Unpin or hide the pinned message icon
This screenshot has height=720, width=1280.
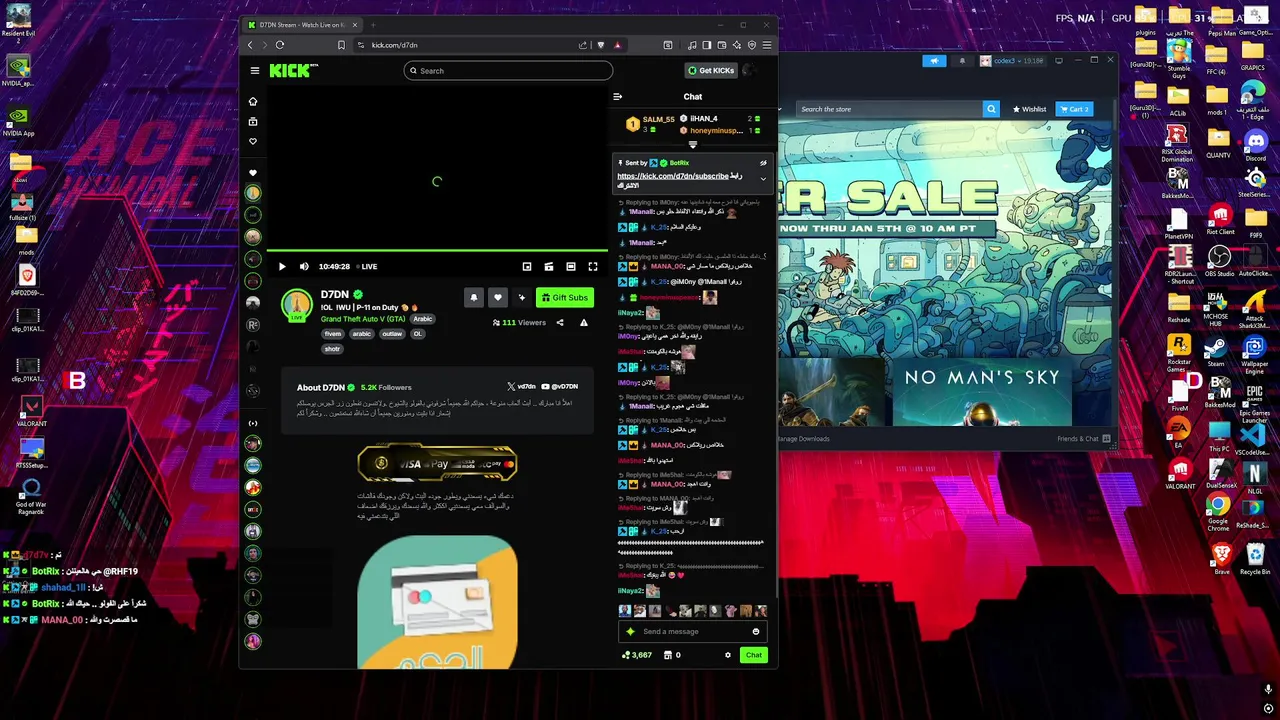click(x=763, y=163)
